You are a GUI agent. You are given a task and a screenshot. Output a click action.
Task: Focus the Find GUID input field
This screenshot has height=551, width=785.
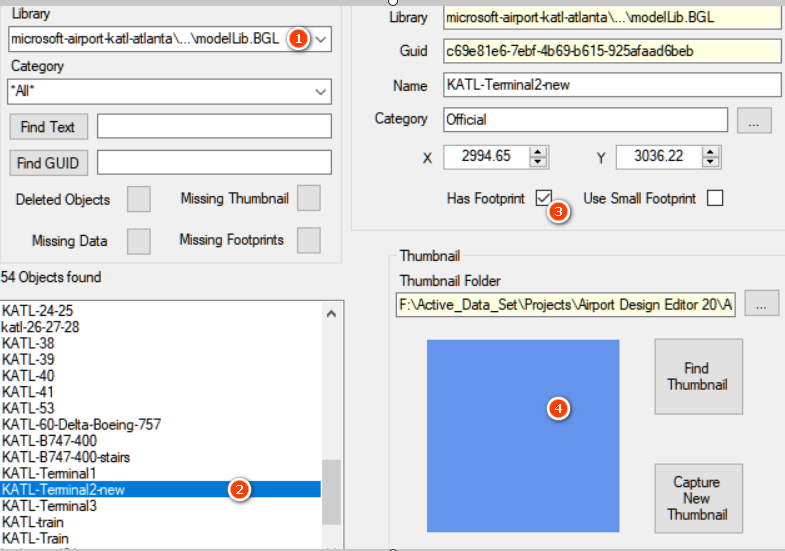[214, 162]
